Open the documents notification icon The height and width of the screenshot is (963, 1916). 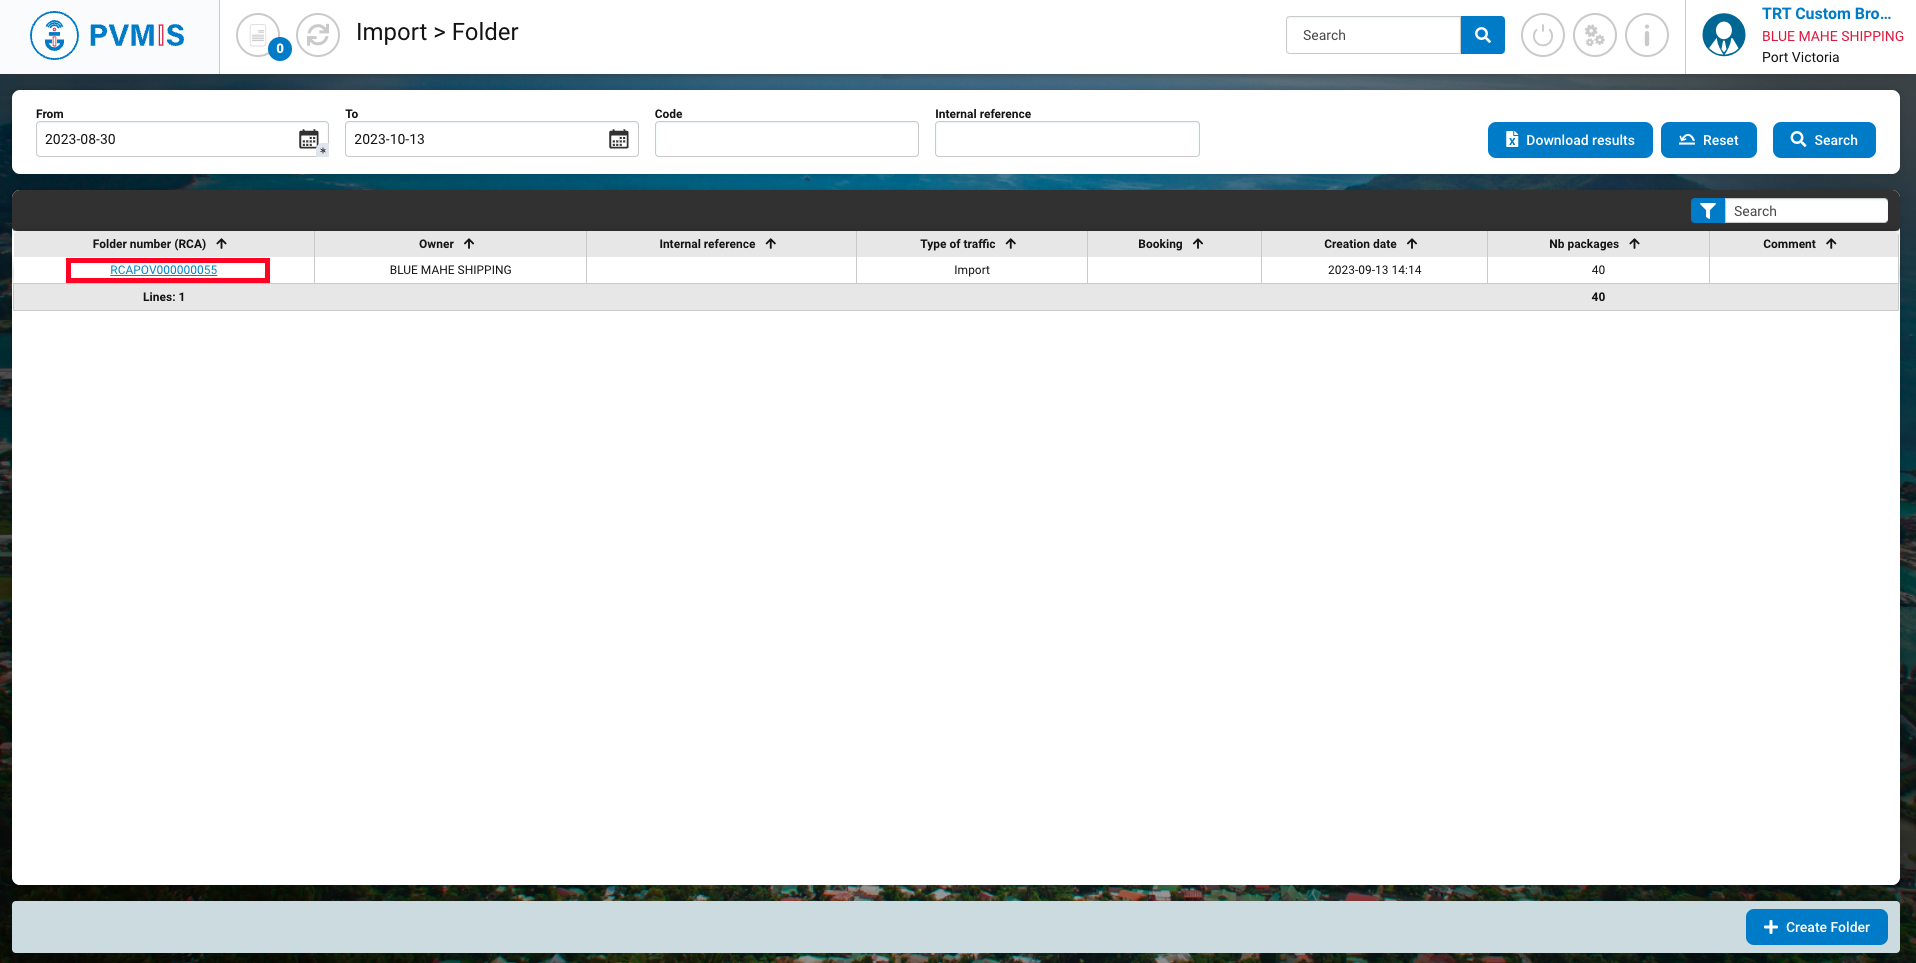click(258, 36)
